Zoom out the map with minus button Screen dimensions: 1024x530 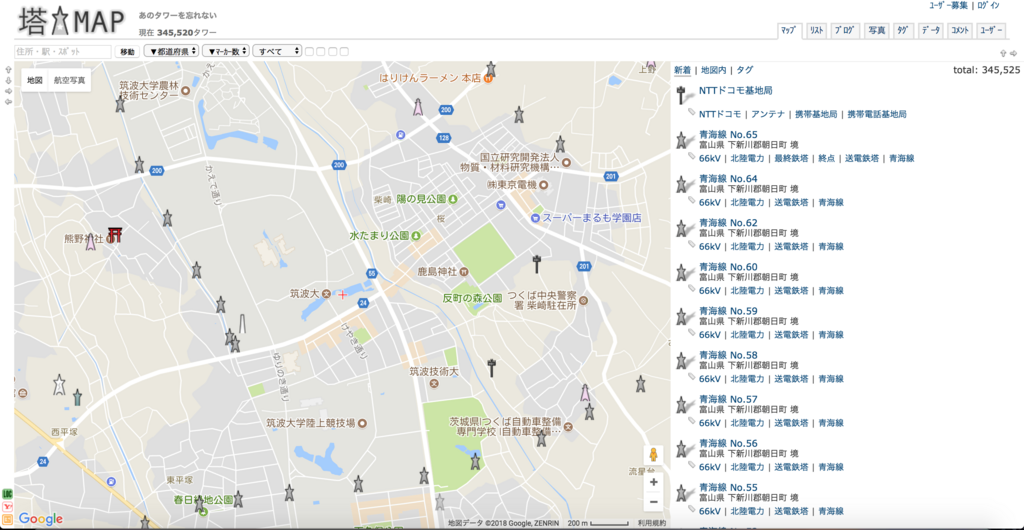pos(653,502)
